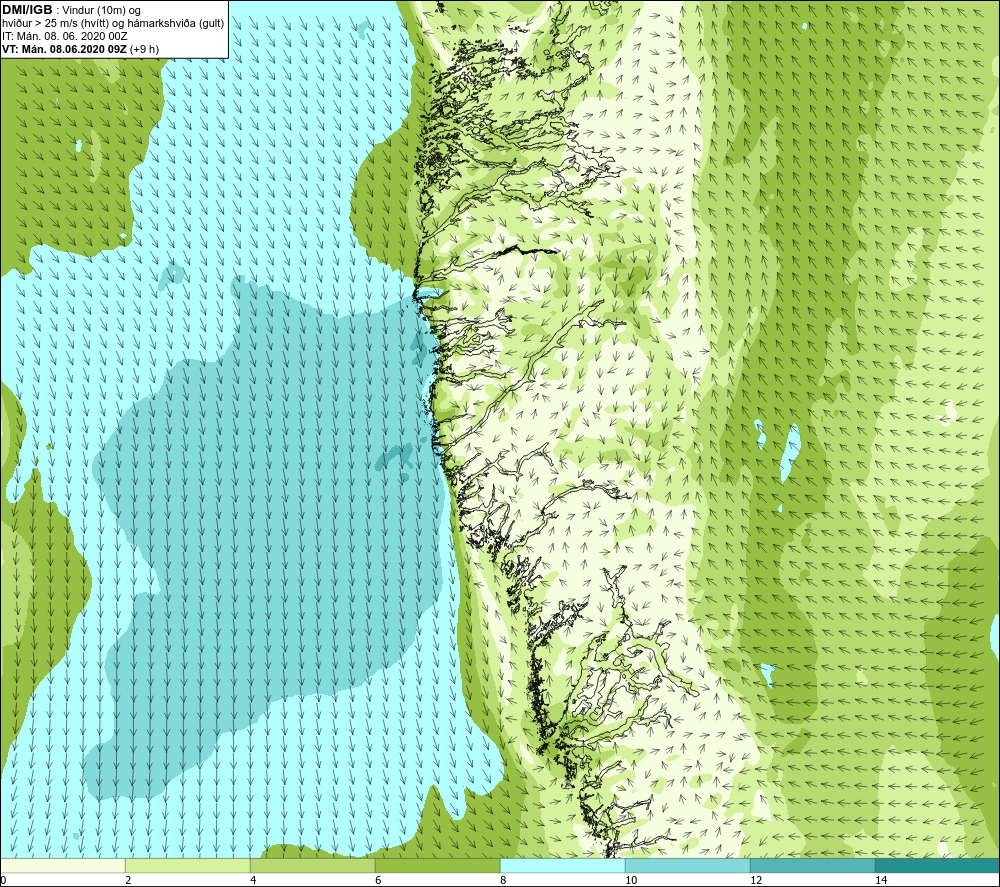1000x887 pixels.
Task: Click the 4–6 m/s green swatch
Action: click(x=312, y=865)
